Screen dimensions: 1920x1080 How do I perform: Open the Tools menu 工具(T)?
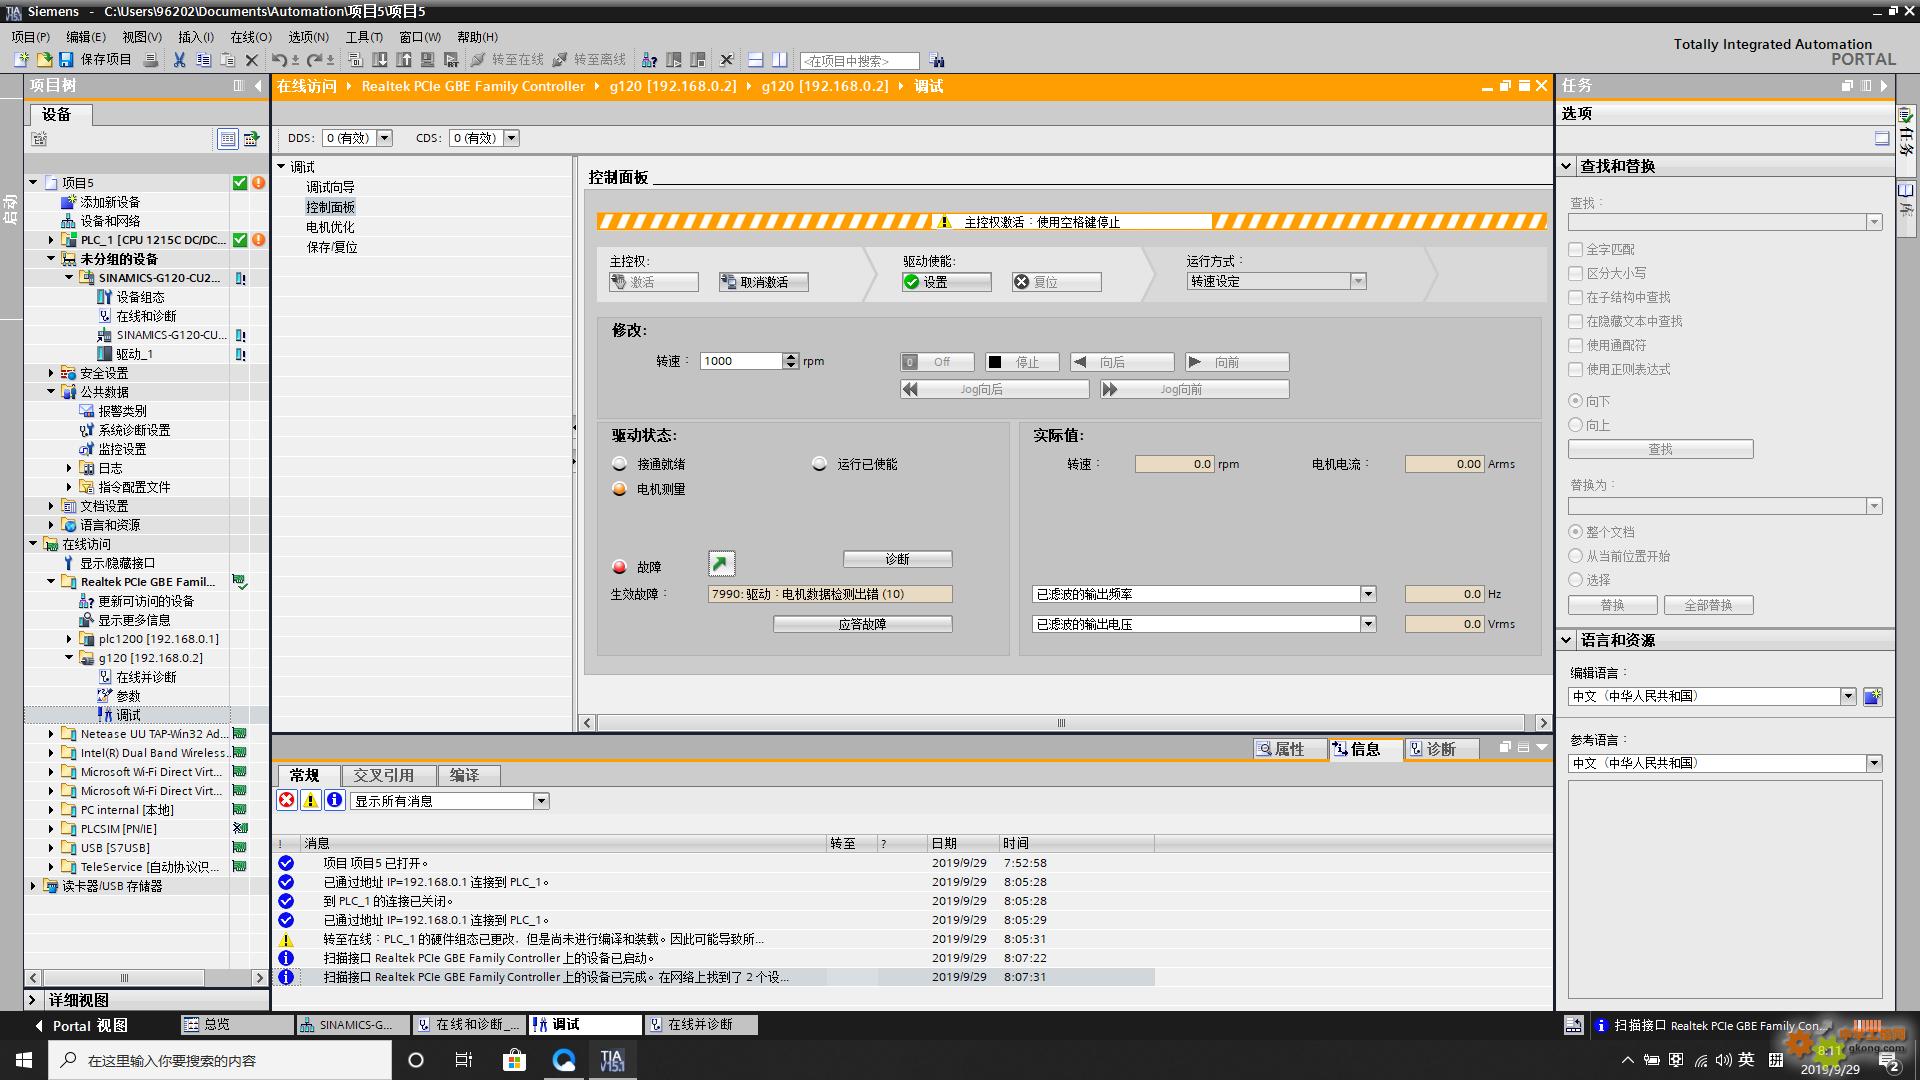point(364,37)
